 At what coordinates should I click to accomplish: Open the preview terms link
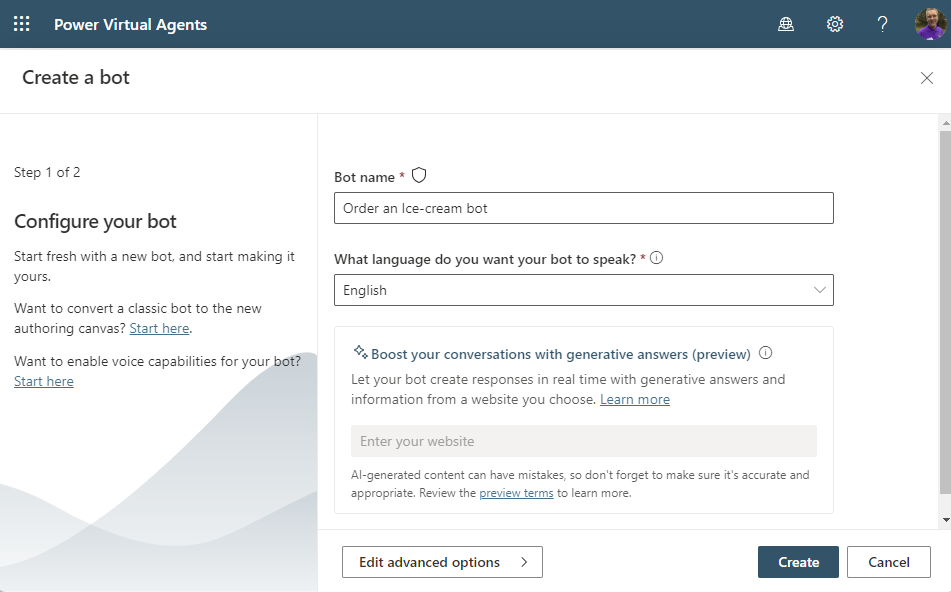click(516, 493)
